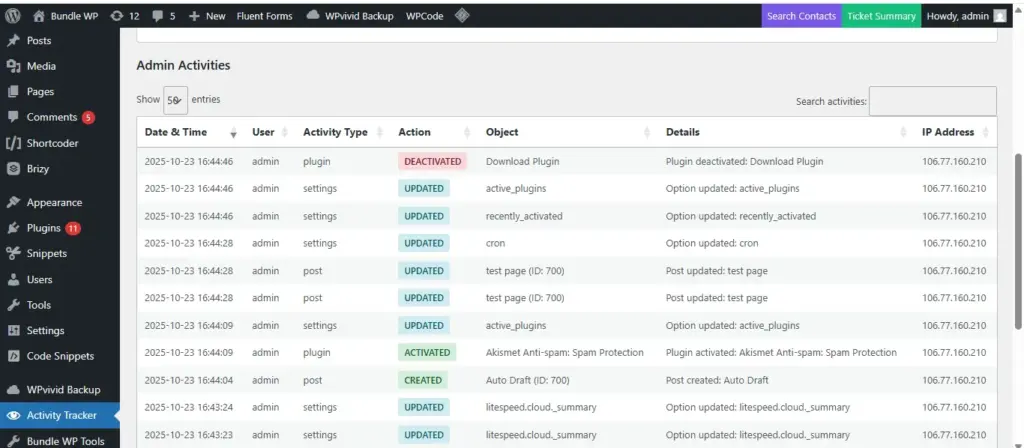Click 2025-10-23 16:44:04 timestamp
This screenshot has width=1024, height=448.
pos(189,380)
